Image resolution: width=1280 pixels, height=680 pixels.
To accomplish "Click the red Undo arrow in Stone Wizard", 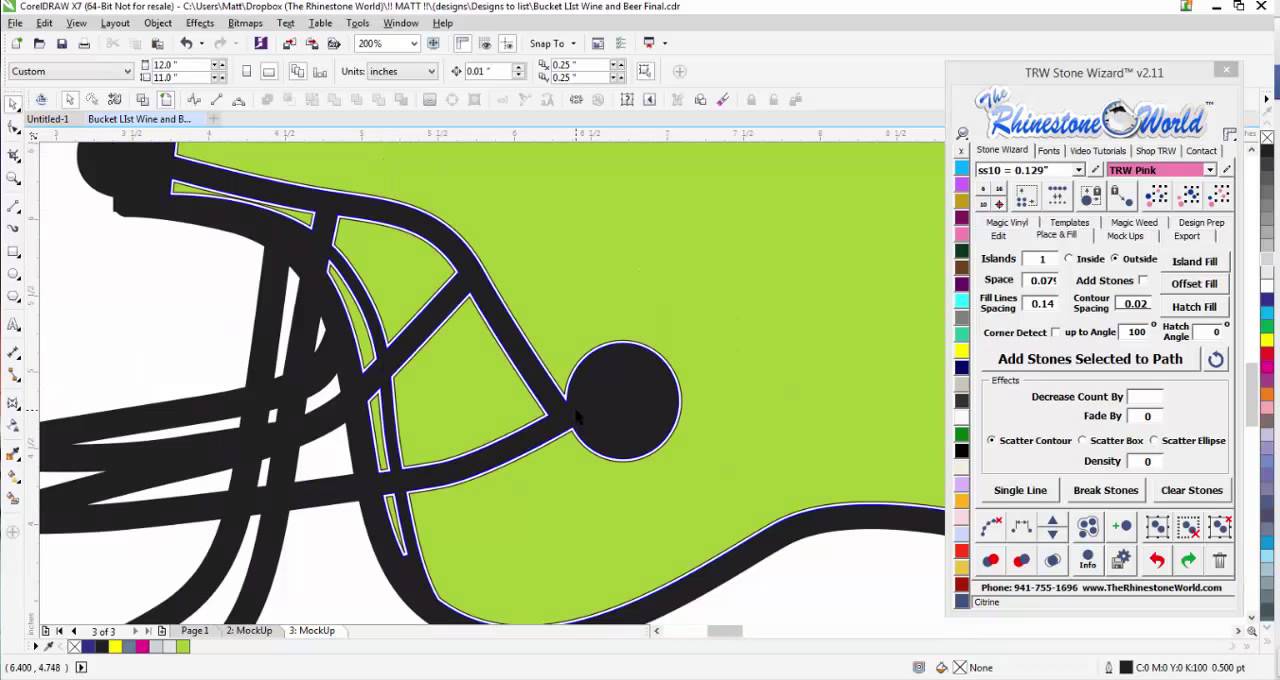I will coord(1156,560).
